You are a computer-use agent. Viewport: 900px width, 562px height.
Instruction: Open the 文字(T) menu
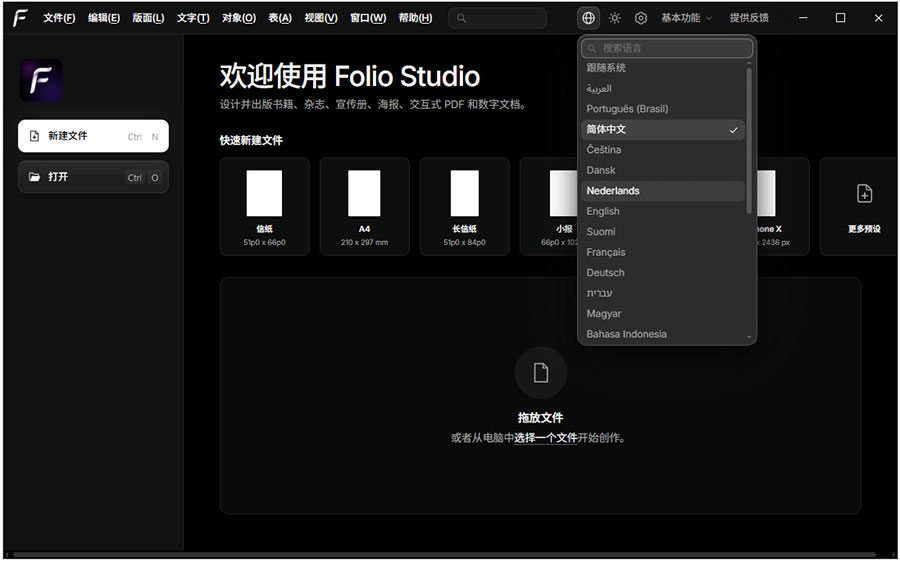pyautogui.click(x=193, y=18)
